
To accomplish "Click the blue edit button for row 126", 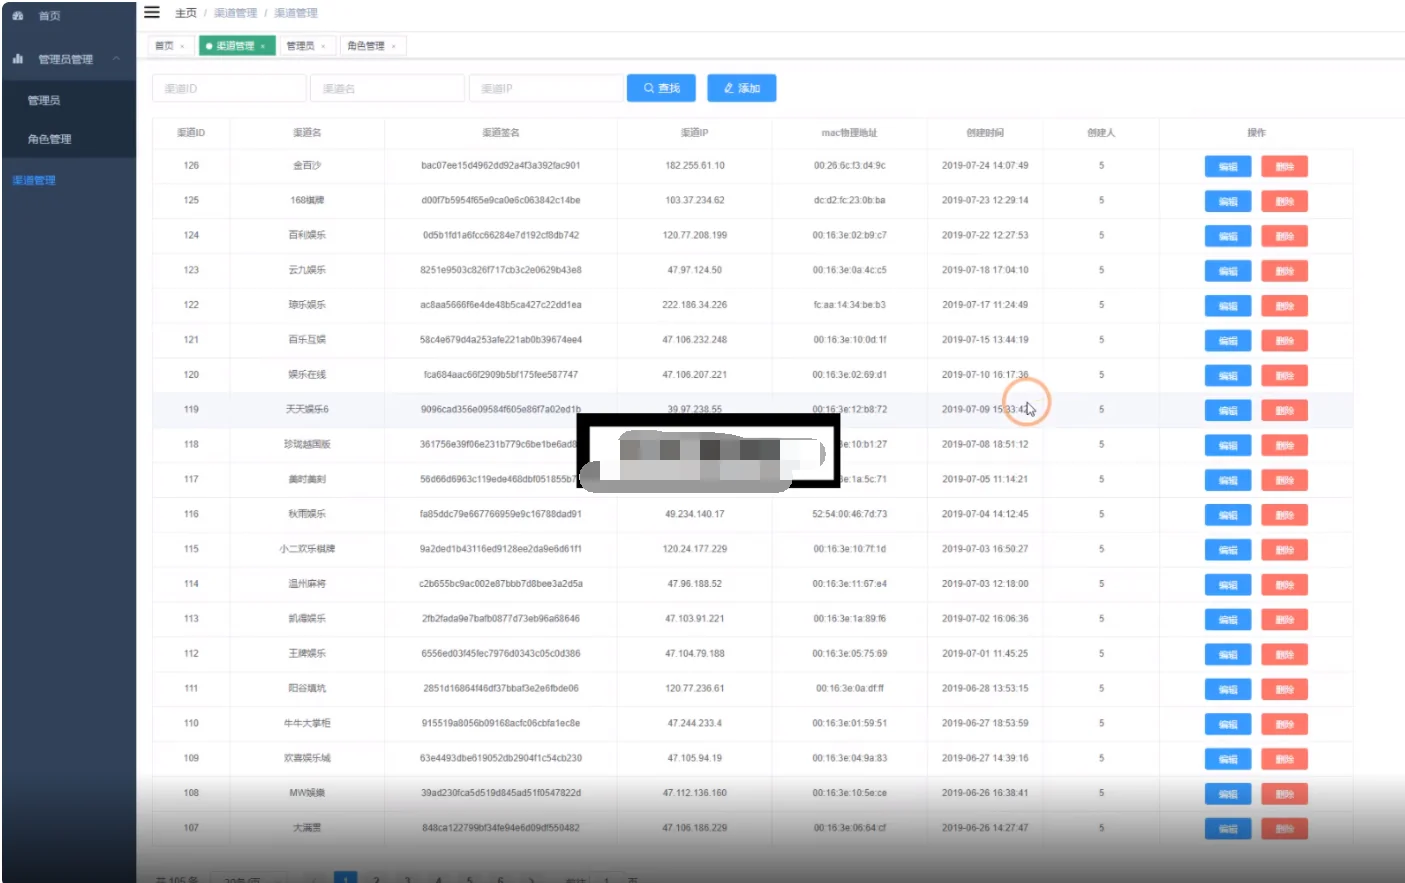I will (1227, 167).
